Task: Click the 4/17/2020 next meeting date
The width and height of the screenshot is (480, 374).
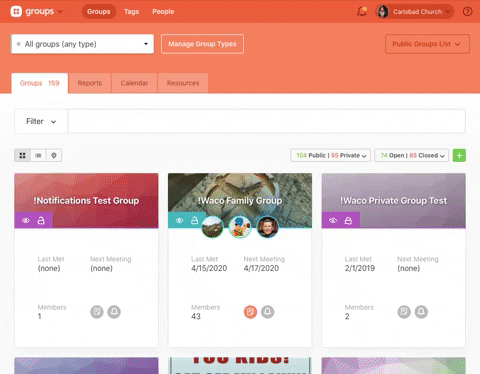Action: (261, 268)
